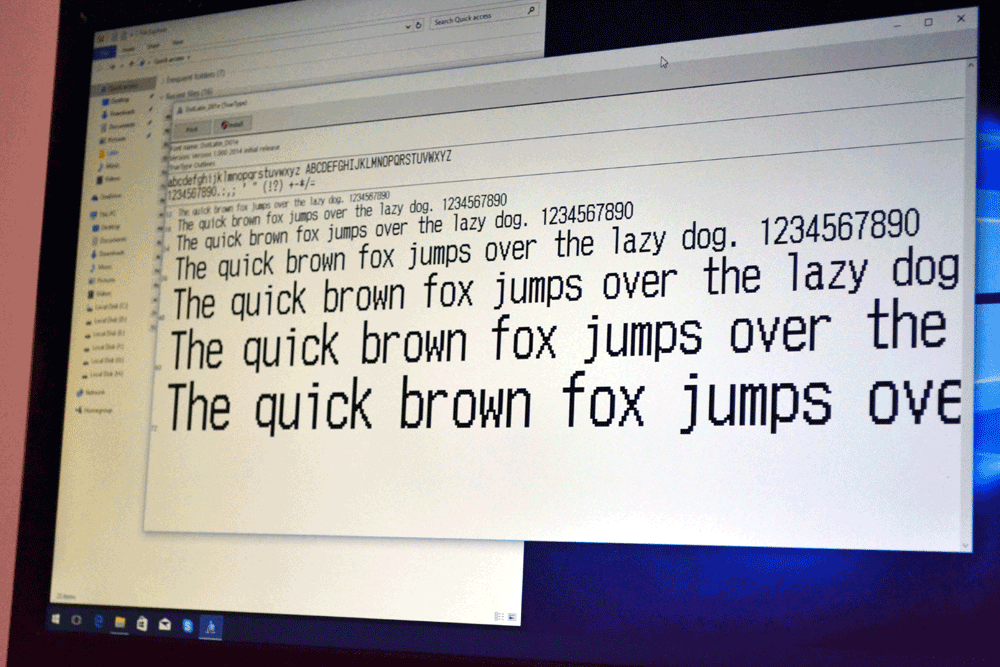The image size is (1000, 667).
Task: Maximize the font viewer window
Action: pyautogui.click(x=929, y=22)
